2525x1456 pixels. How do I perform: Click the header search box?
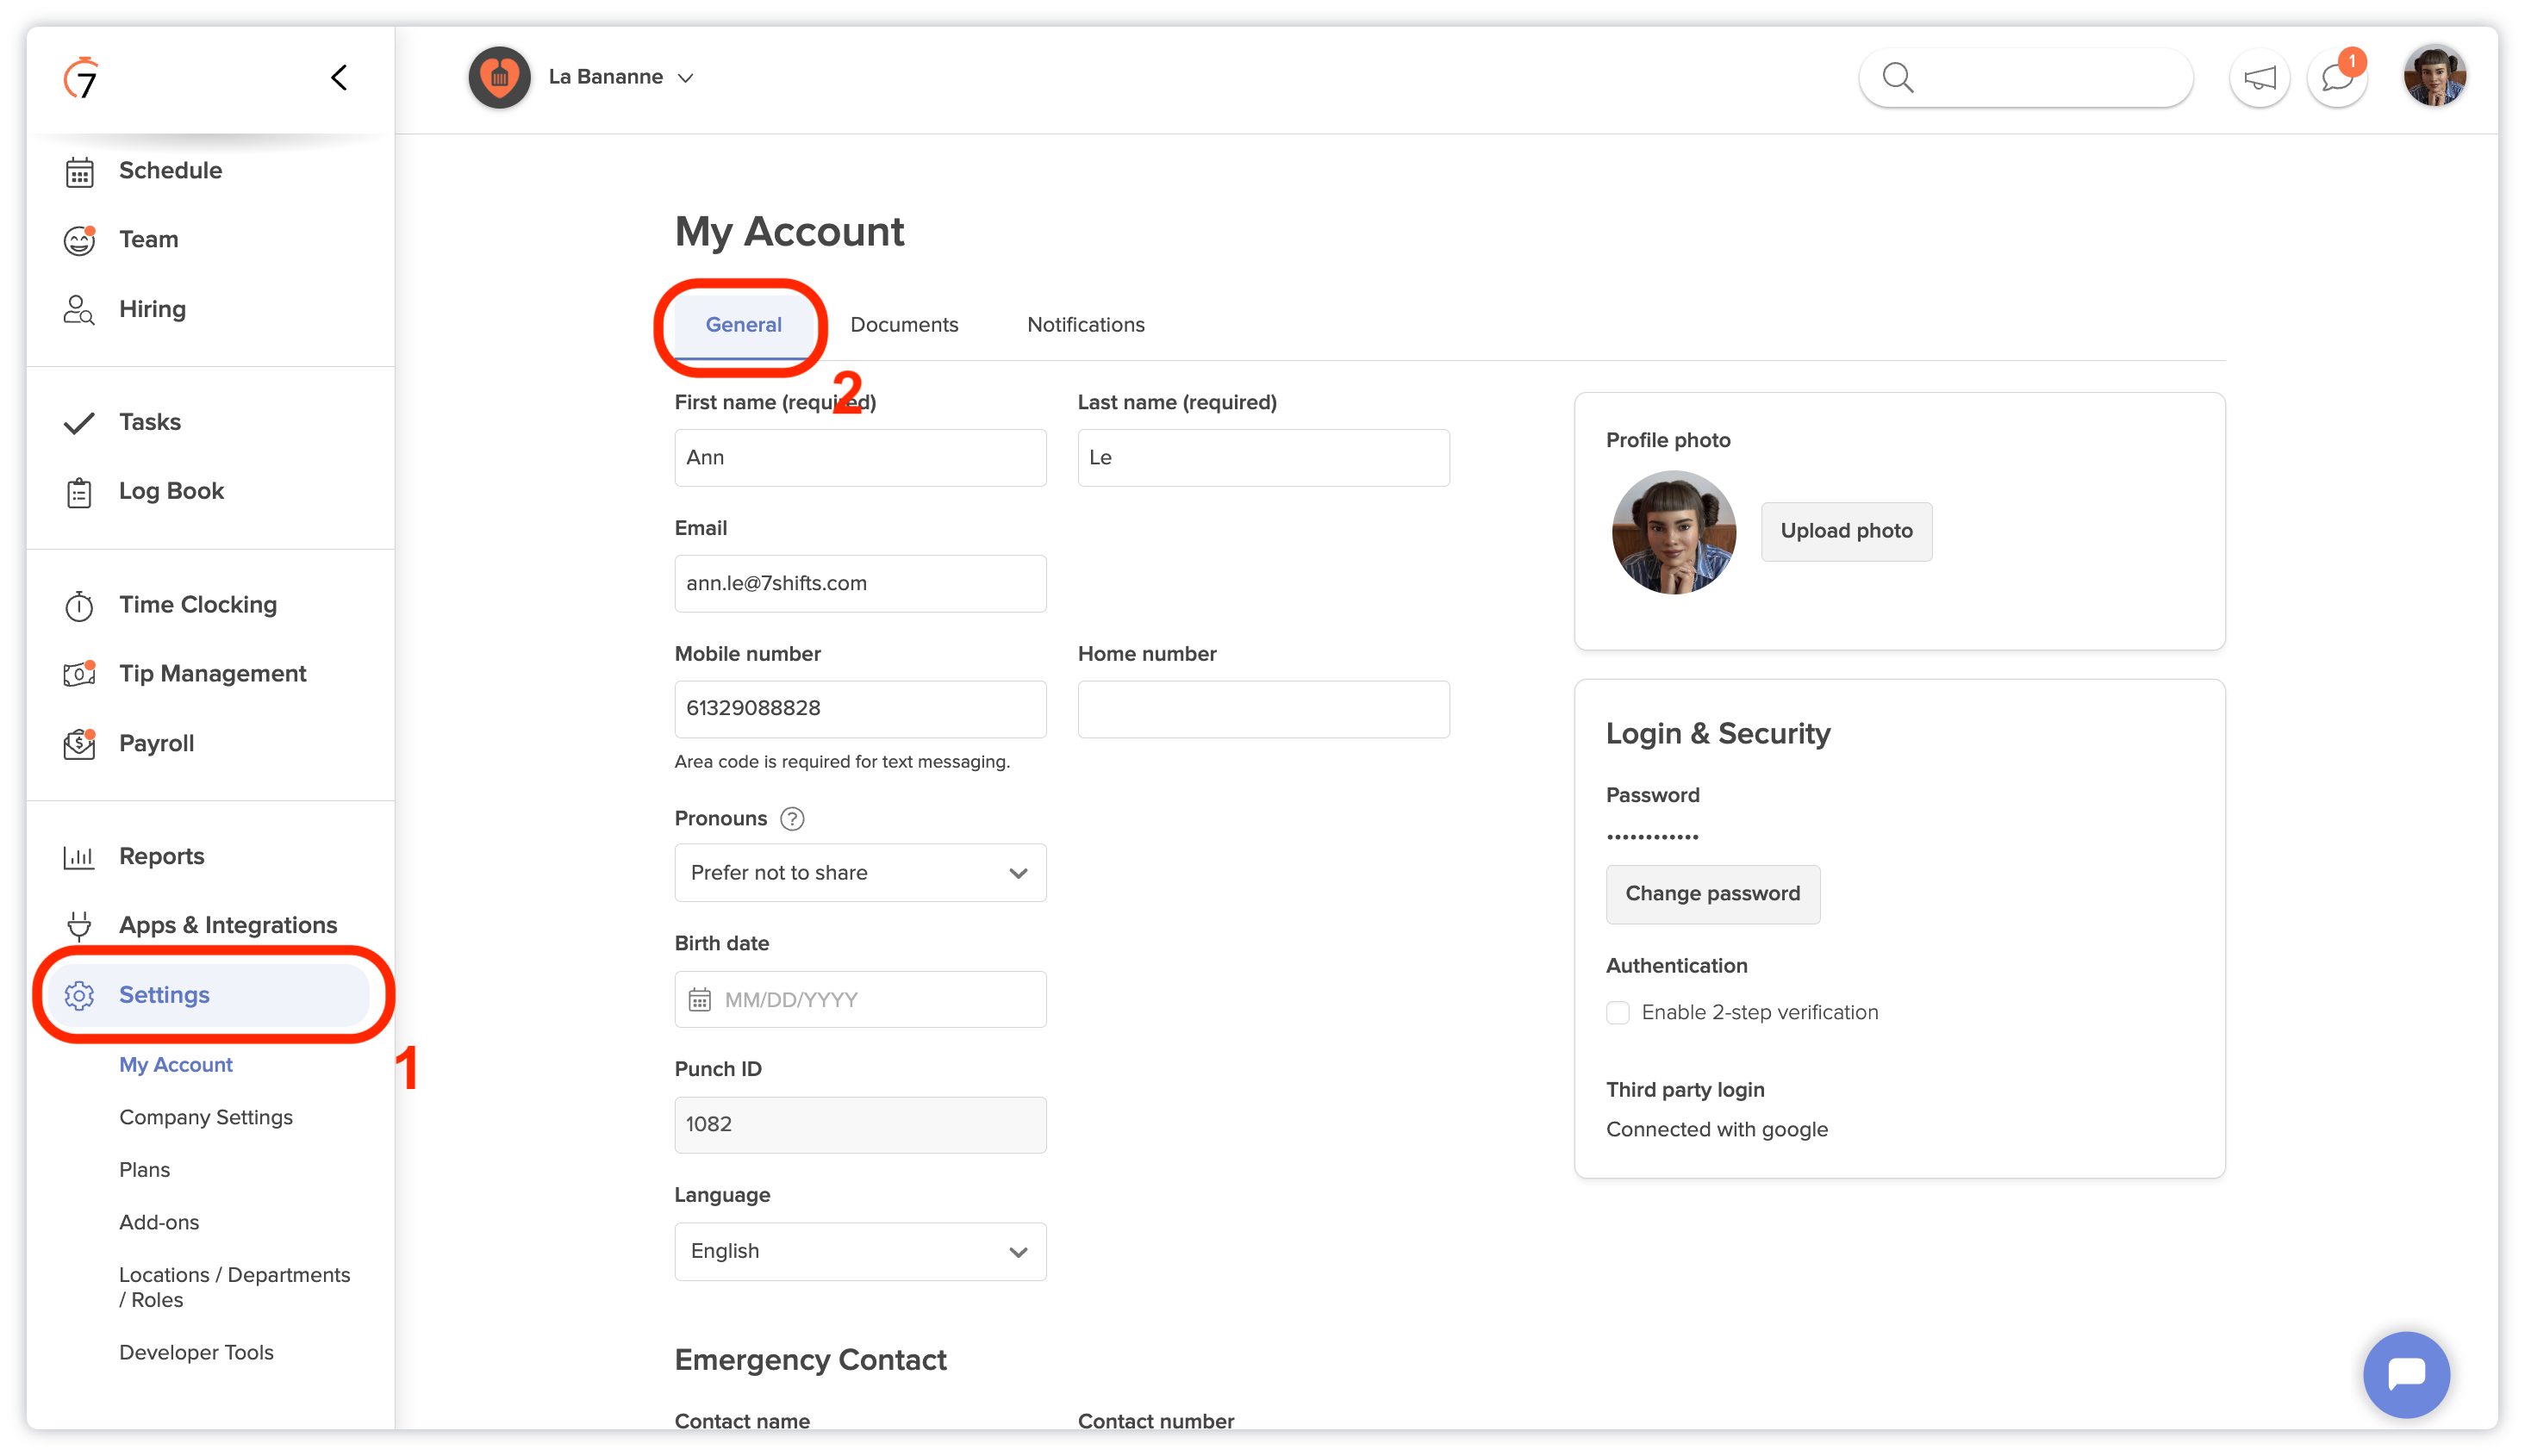[x=2026, y=78]
